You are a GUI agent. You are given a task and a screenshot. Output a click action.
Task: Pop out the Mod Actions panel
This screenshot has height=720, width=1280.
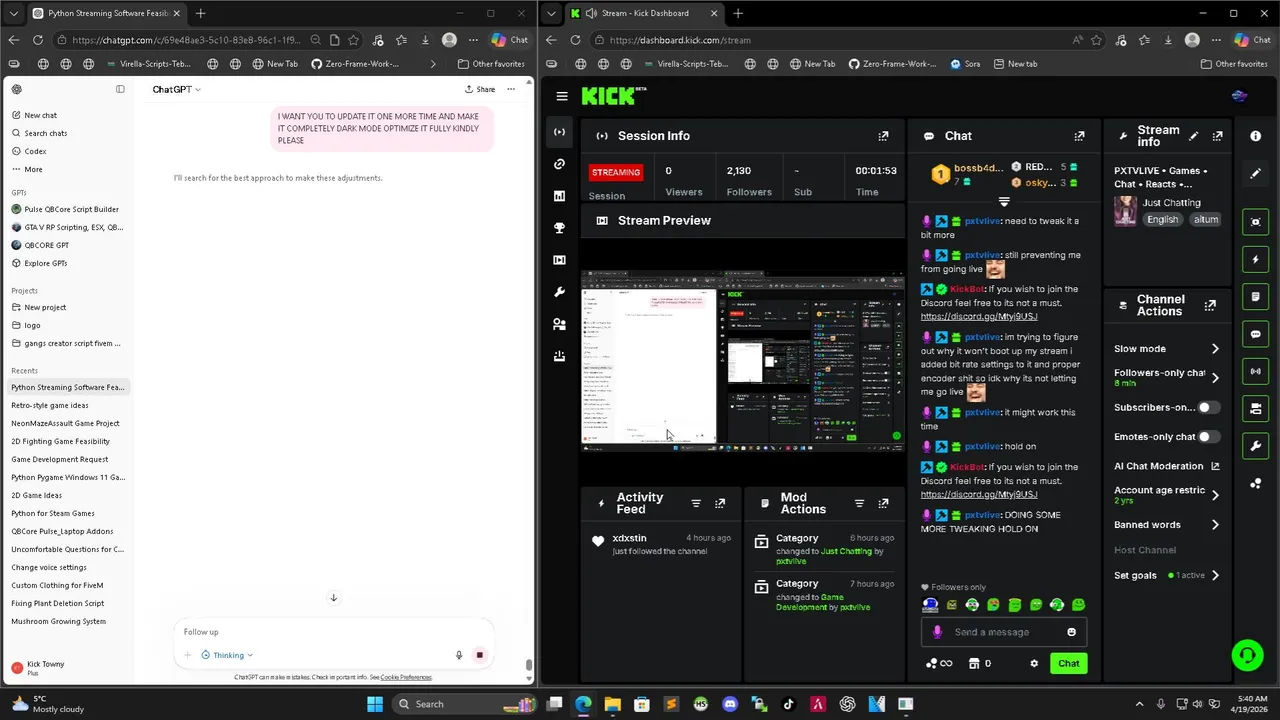(x=883, y=503)
